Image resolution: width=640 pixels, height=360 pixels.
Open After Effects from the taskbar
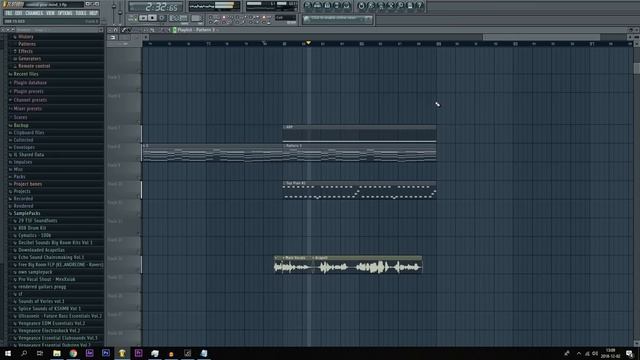pos(89,353)
